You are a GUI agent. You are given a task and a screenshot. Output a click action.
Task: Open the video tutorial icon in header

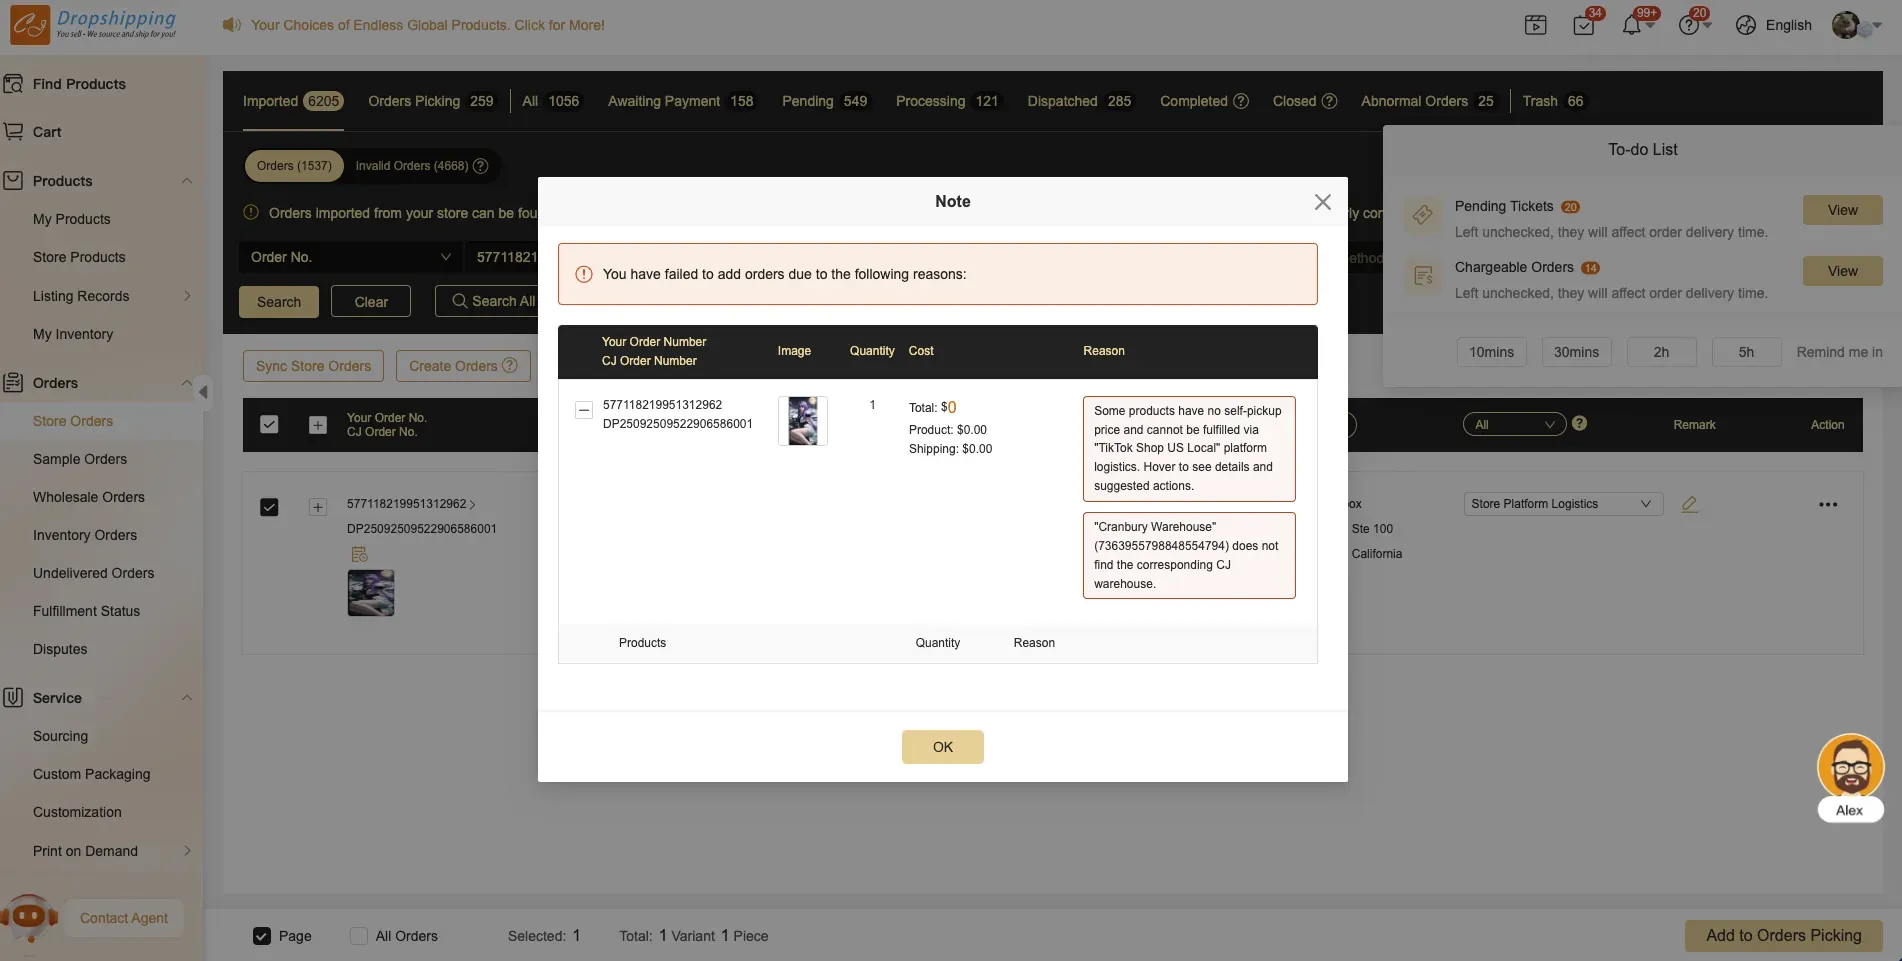1535,25
